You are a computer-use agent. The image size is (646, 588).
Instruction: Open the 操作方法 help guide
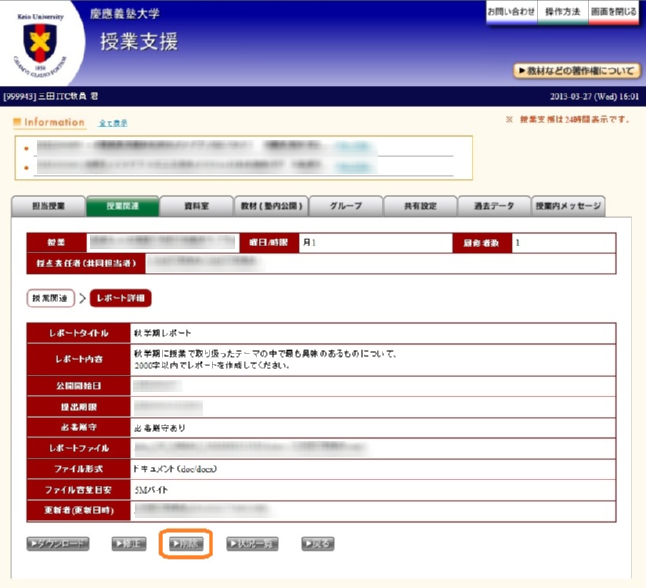(562, 12)
